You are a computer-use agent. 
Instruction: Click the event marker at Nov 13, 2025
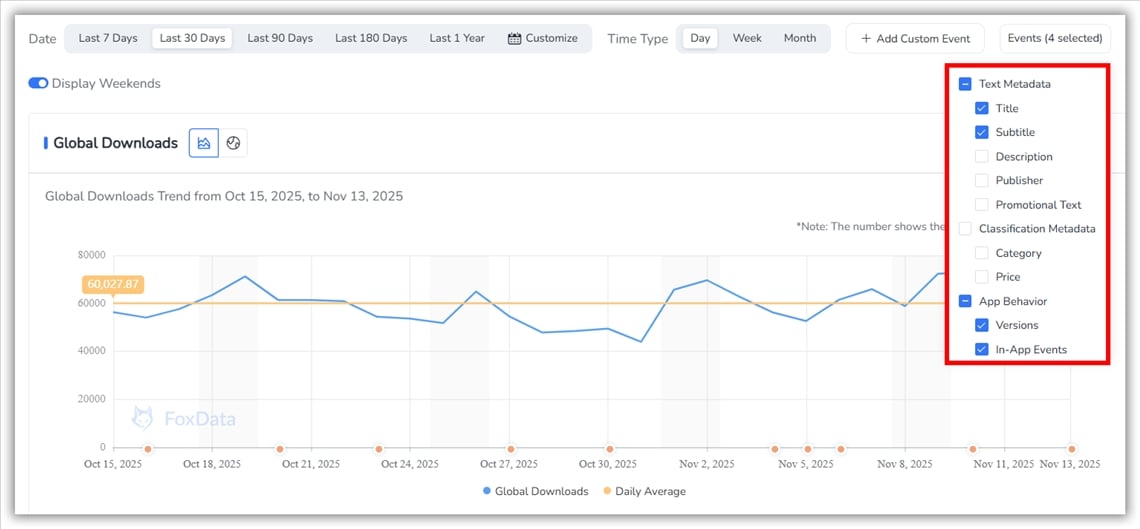pos(1071,449)
